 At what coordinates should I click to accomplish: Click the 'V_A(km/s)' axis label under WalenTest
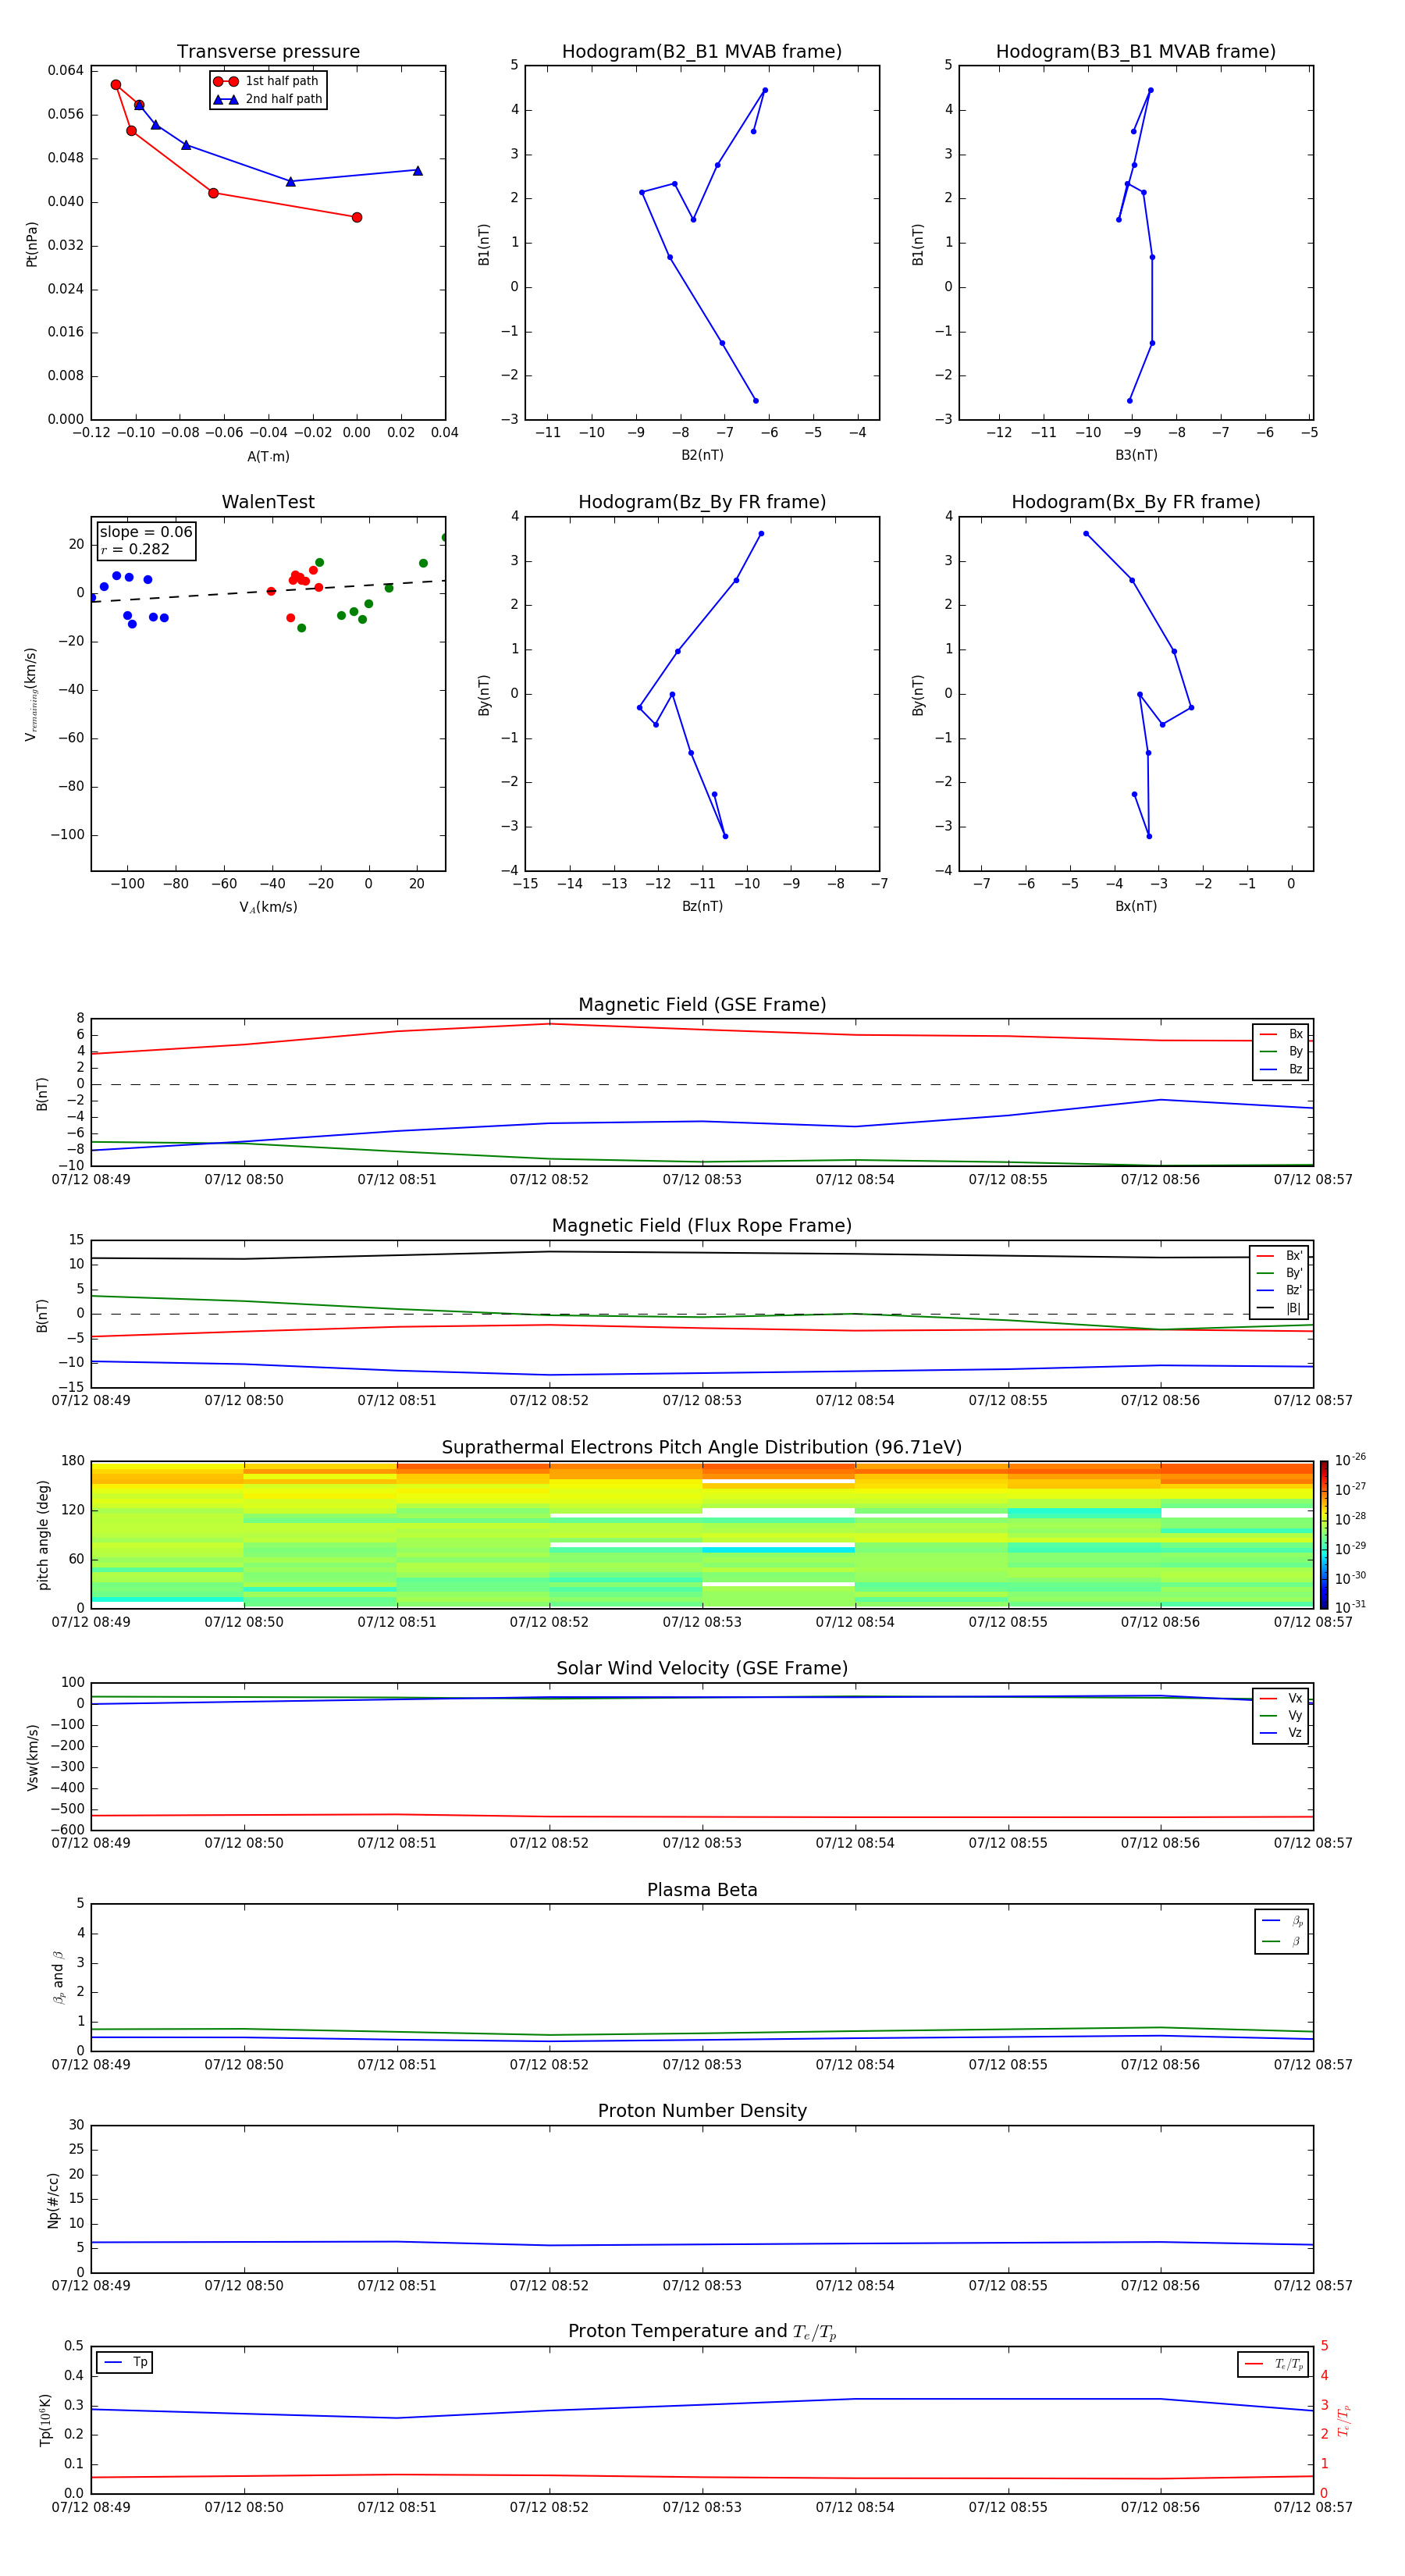pyautogui.click(x=268, y=907)
